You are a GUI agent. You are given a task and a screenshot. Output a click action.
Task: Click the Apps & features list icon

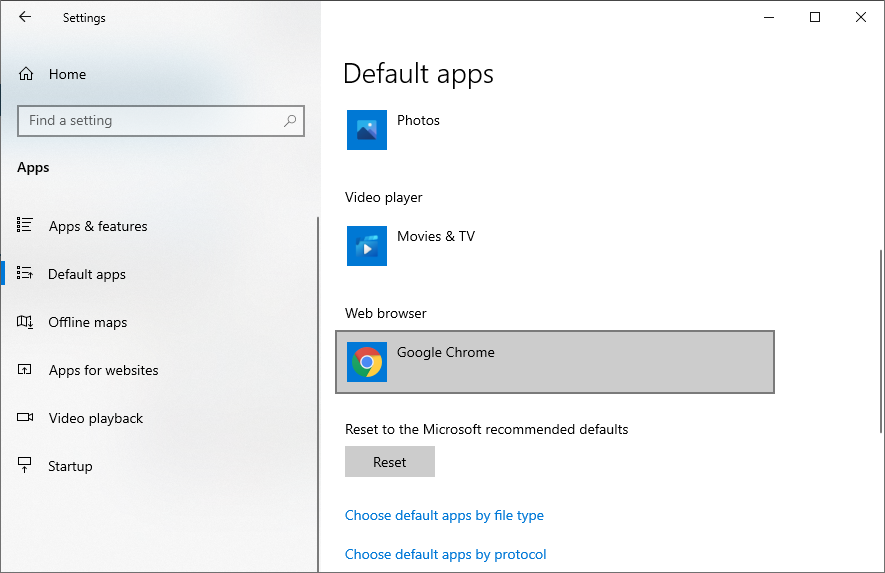click(25, 225)
